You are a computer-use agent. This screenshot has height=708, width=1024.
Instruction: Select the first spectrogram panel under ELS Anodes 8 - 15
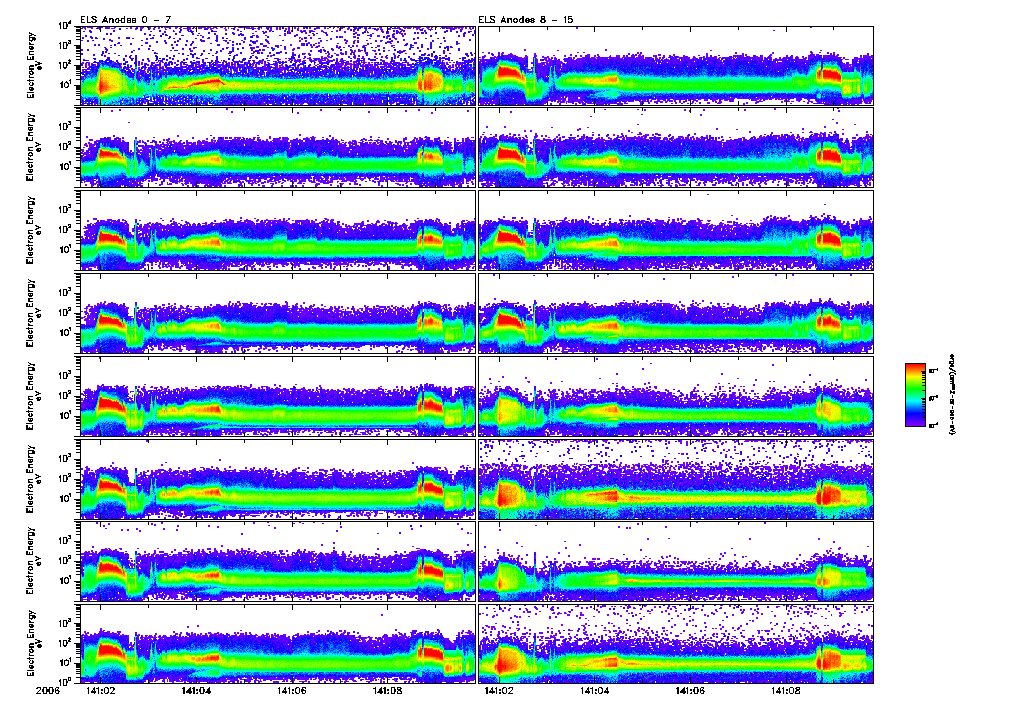coord(676,65)
